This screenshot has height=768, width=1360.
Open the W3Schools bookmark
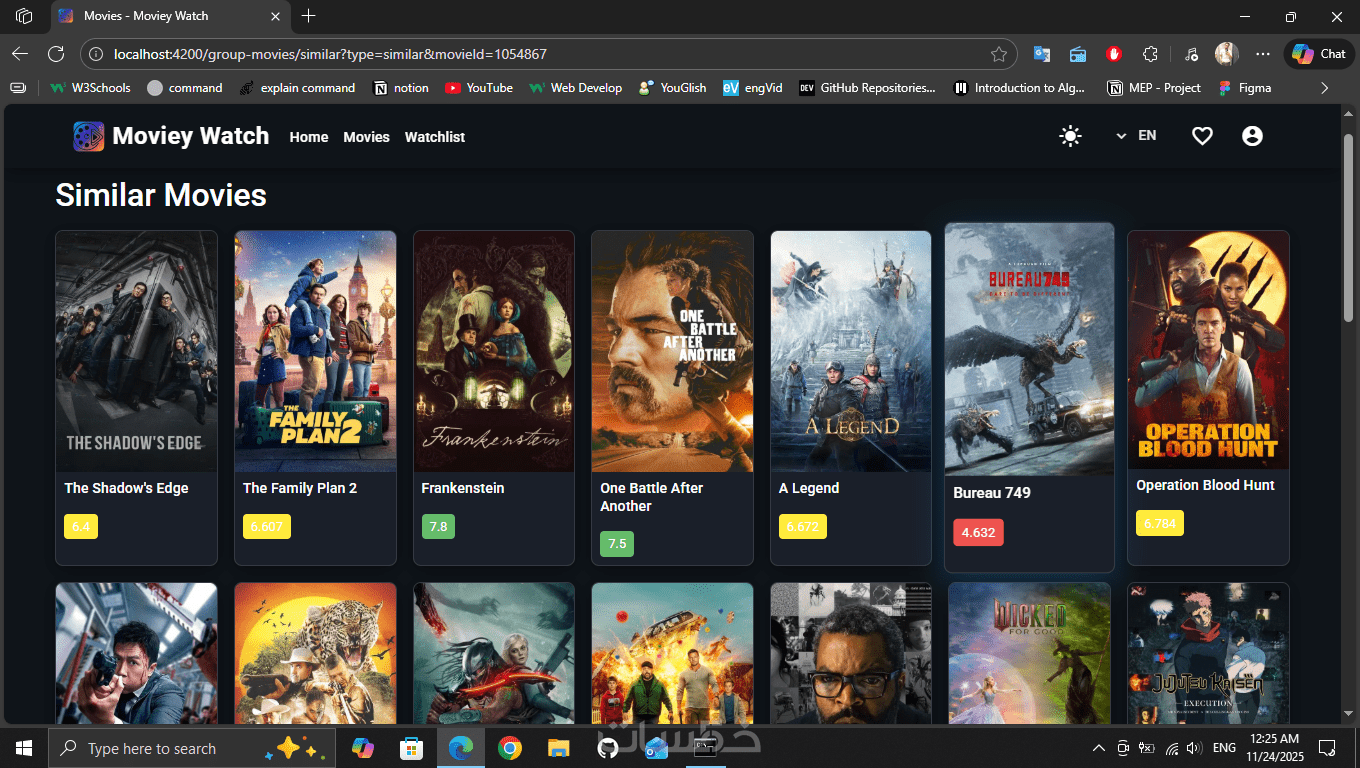(x=90, y=88)
